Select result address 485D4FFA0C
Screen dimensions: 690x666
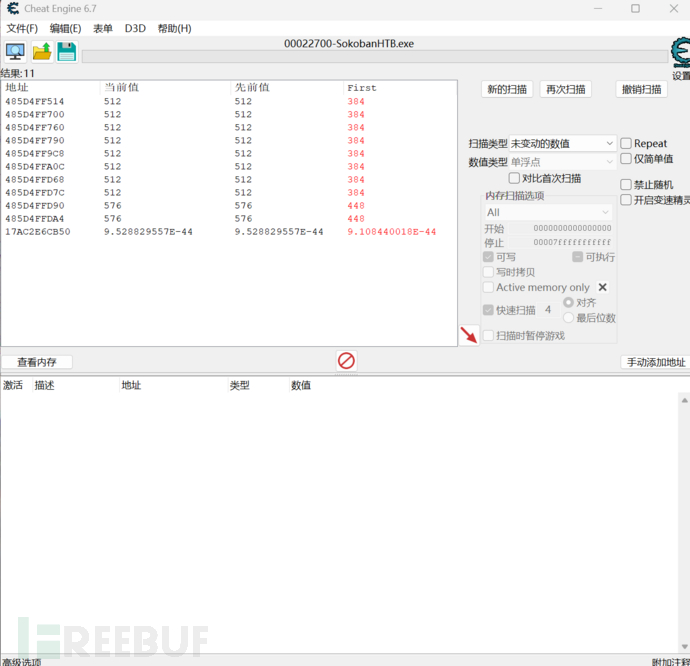click(34, 166)
